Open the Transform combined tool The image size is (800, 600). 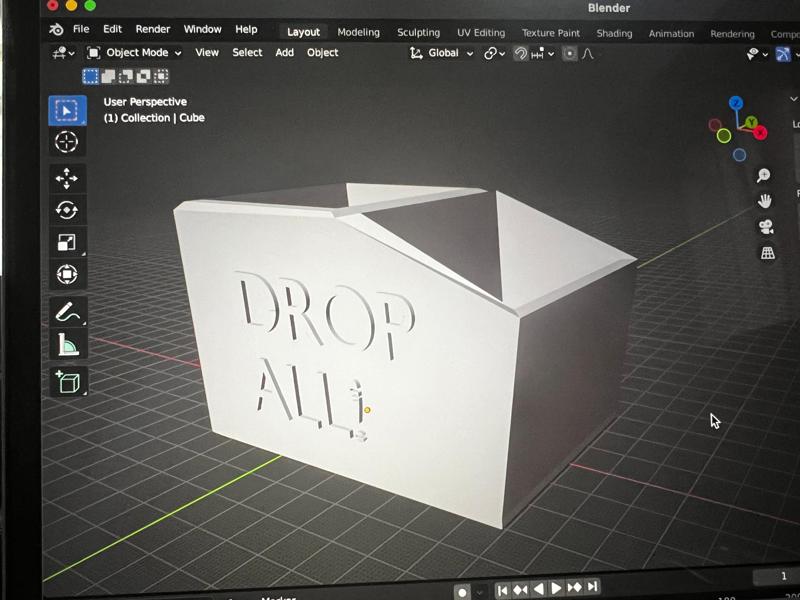pos(67,273)
